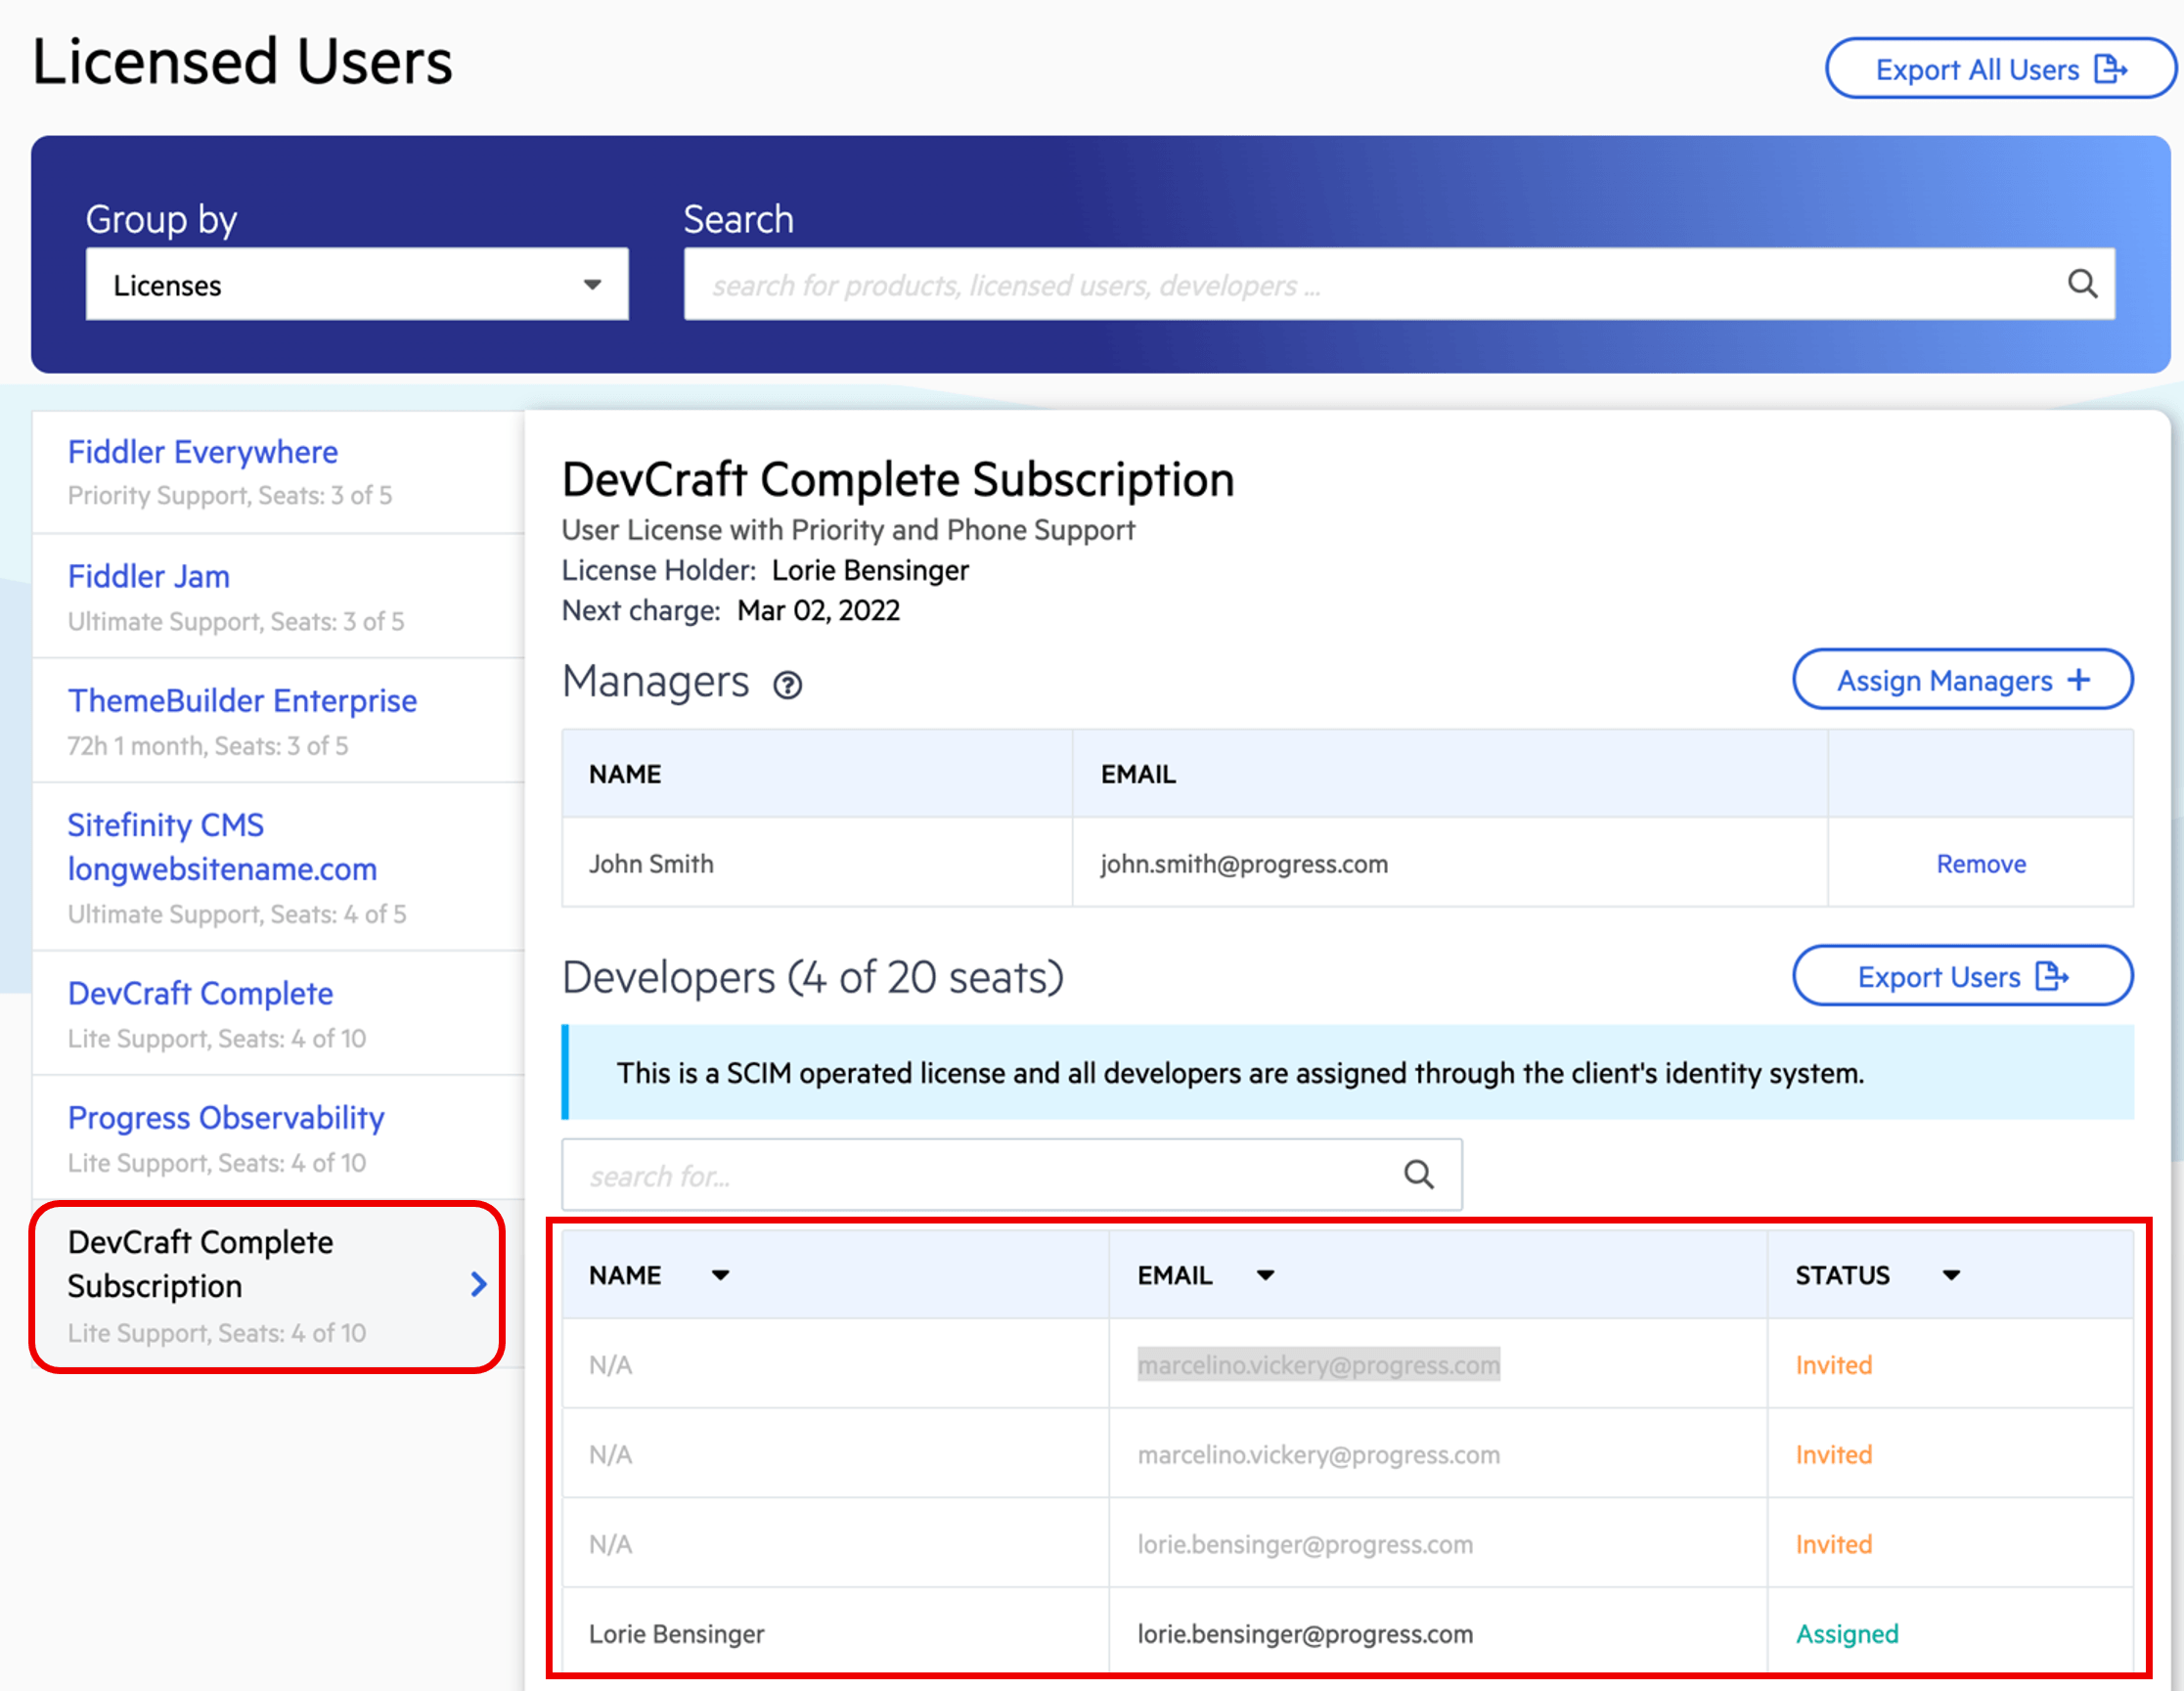This screenshot has width=2184, height=1691.
Task: Remove manager John Smith
Action: (1981, 864)
